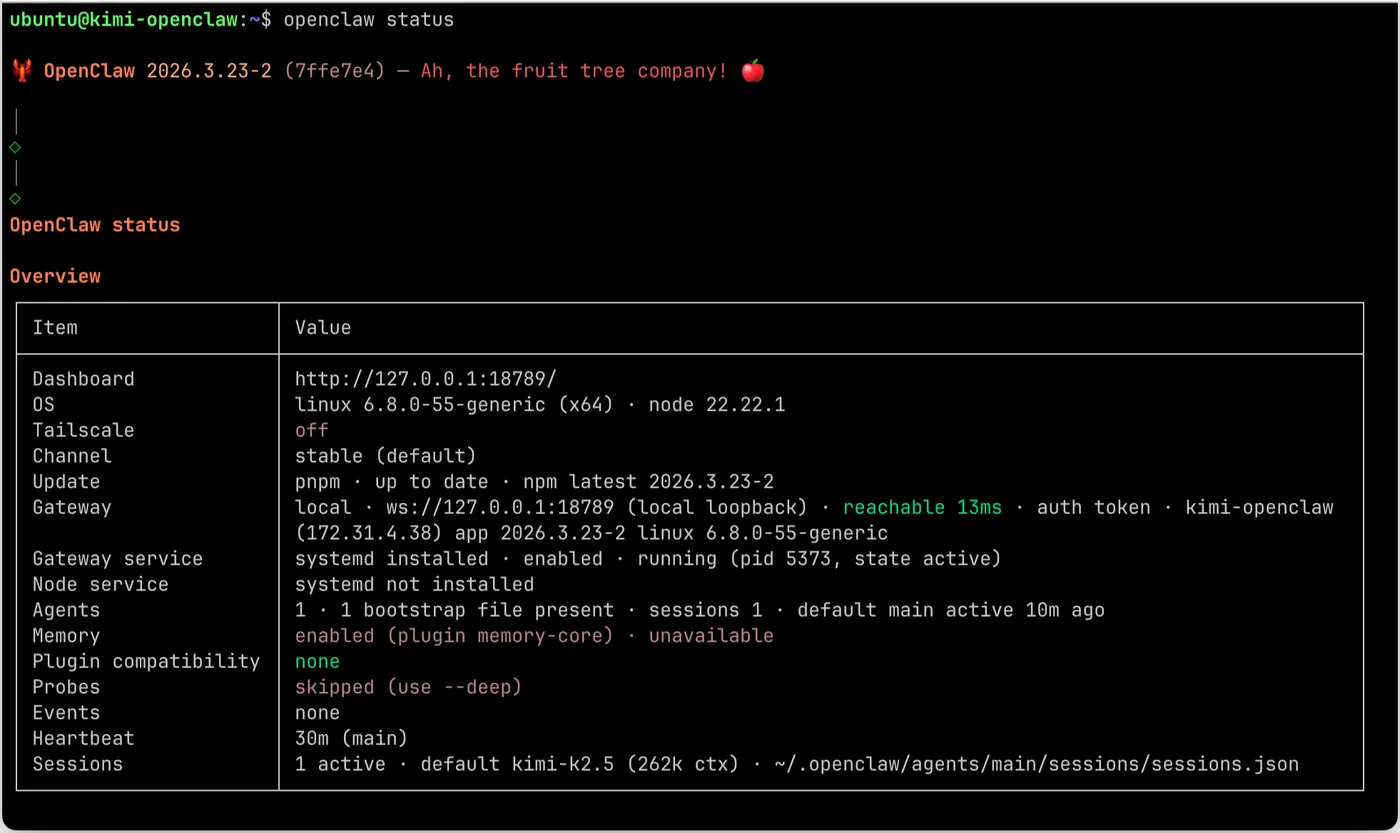Click the lobster emoji icon before OpenClaw
The image size is (1400, 833).
21,71
